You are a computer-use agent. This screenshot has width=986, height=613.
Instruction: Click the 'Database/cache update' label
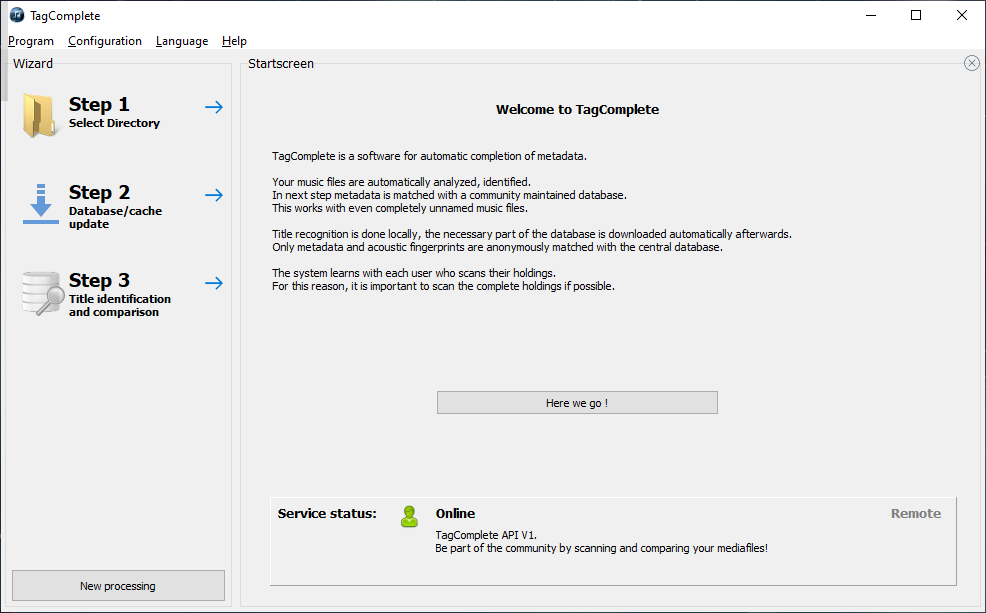[115, 218]
